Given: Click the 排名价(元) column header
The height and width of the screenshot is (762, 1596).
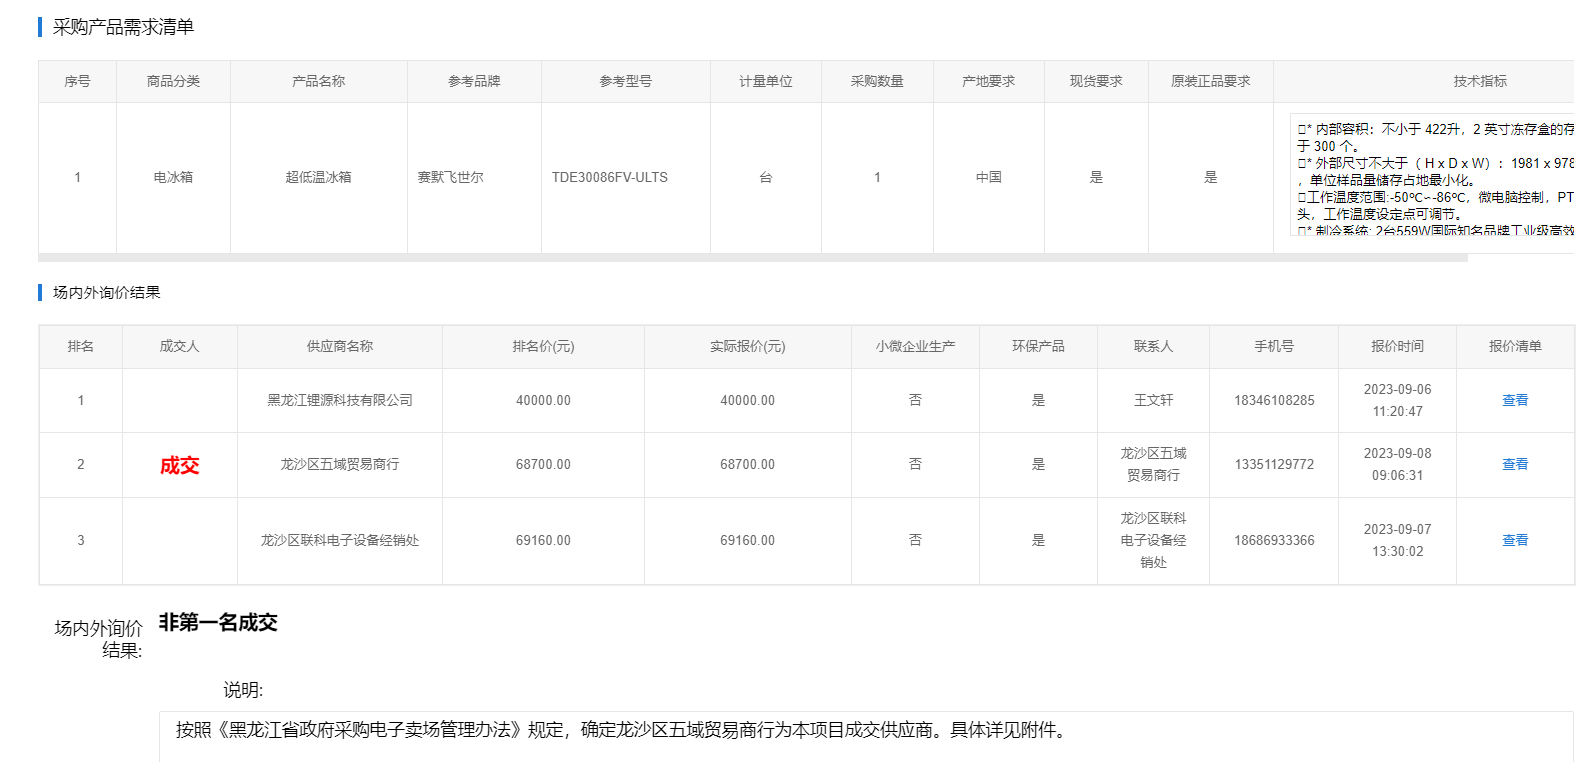Looking at the screenshot, I should [x=543, y=346].
